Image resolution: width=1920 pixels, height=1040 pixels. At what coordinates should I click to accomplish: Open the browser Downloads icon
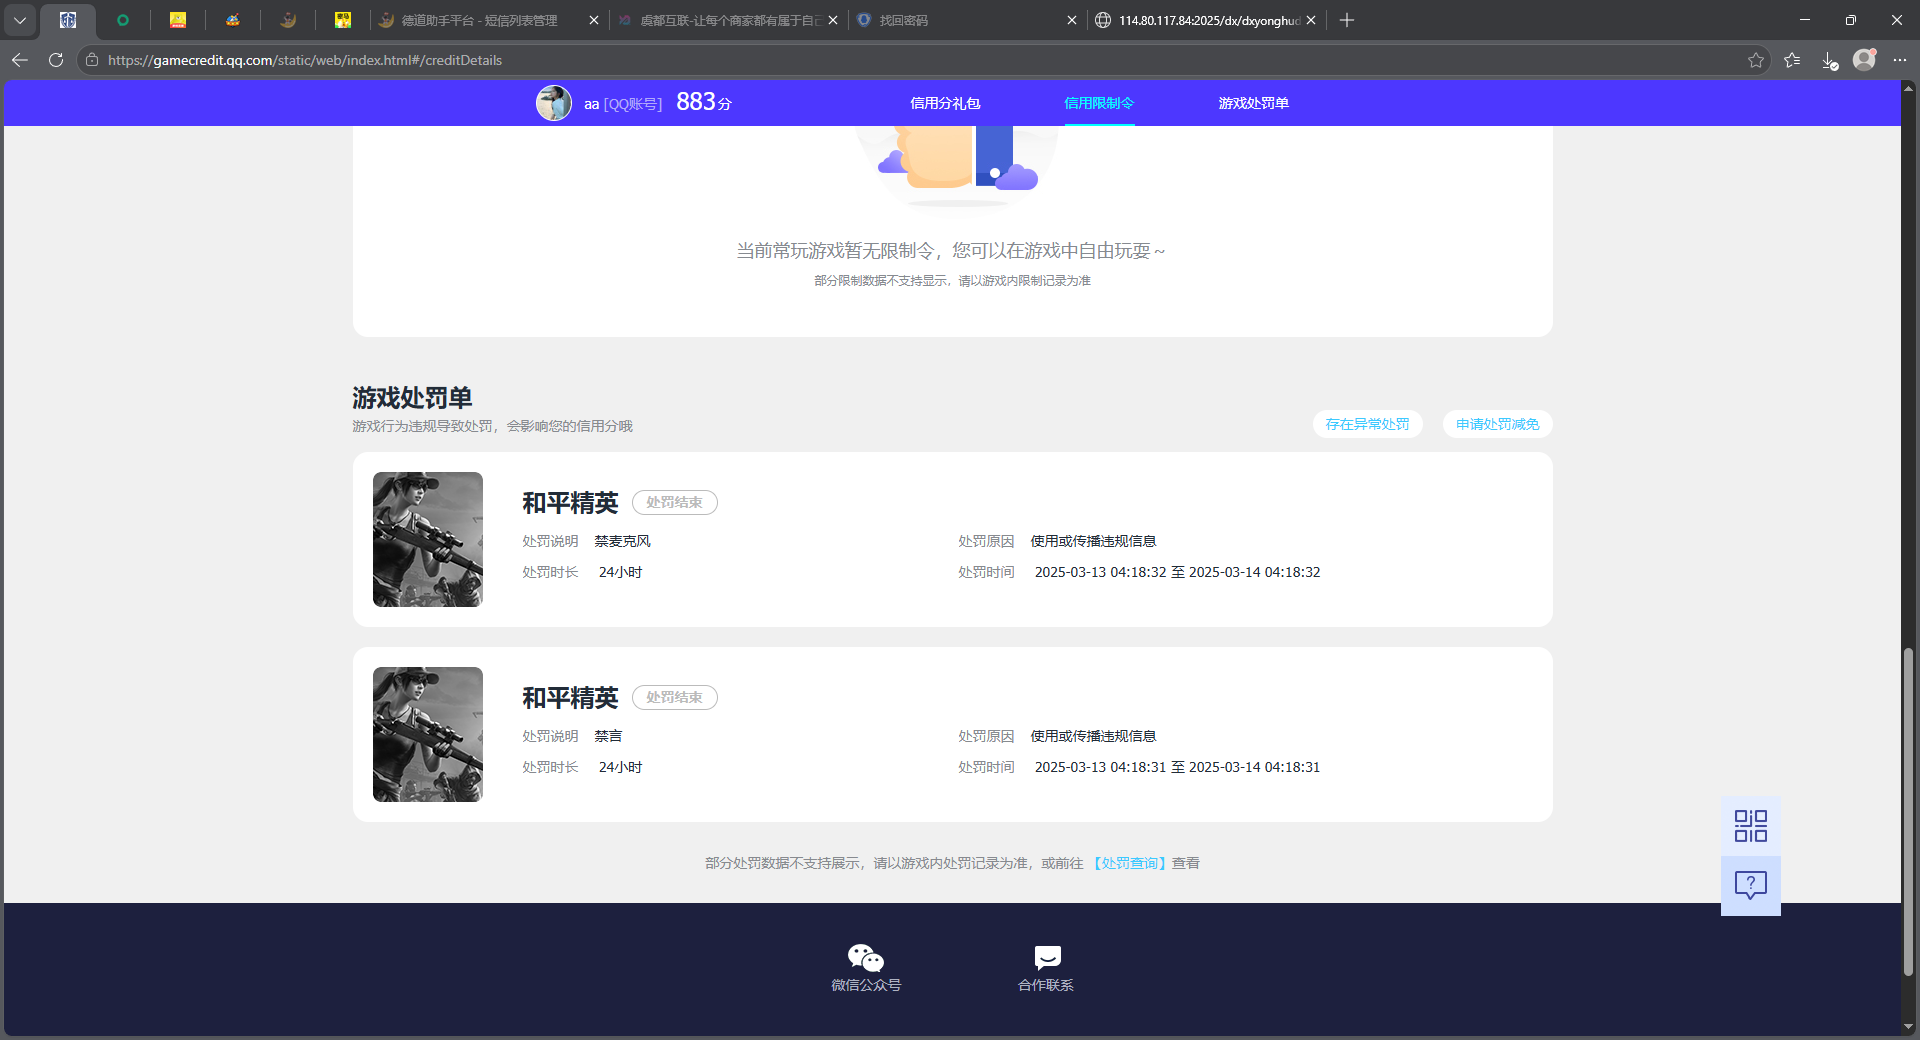1830,60
